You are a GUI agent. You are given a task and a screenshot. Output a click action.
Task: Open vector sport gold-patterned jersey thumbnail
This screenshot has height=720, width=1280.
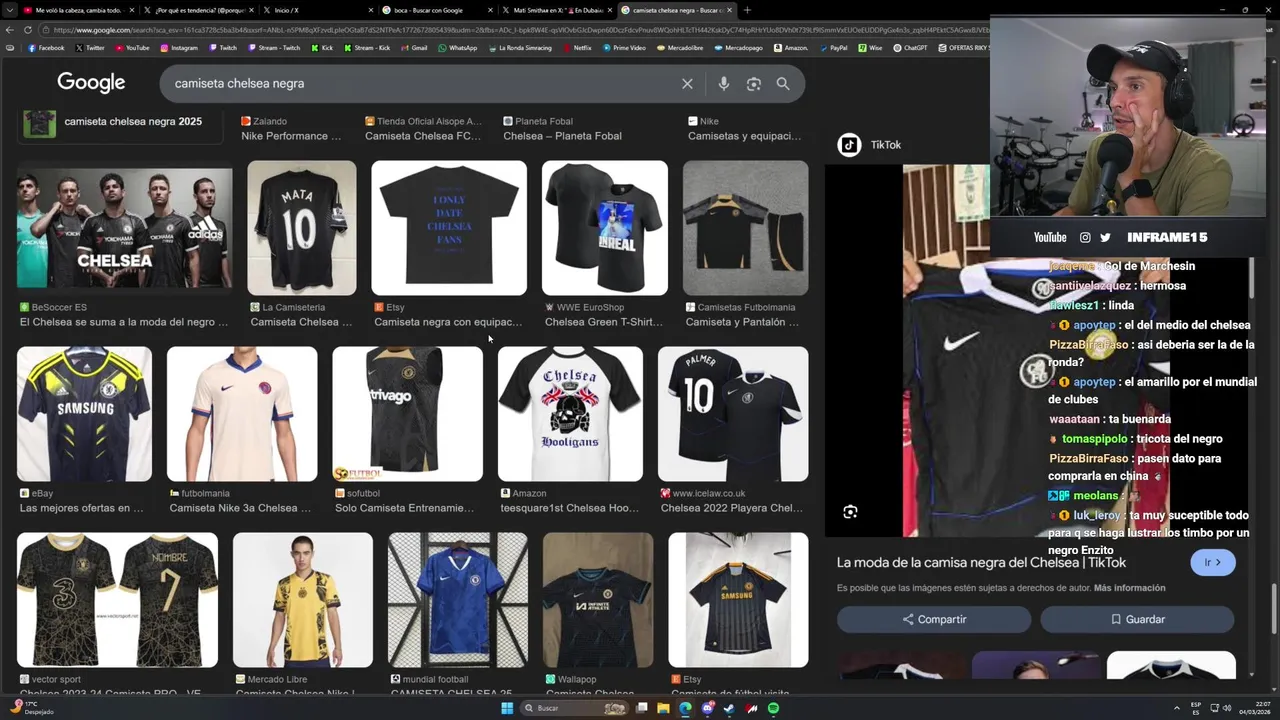117,600
